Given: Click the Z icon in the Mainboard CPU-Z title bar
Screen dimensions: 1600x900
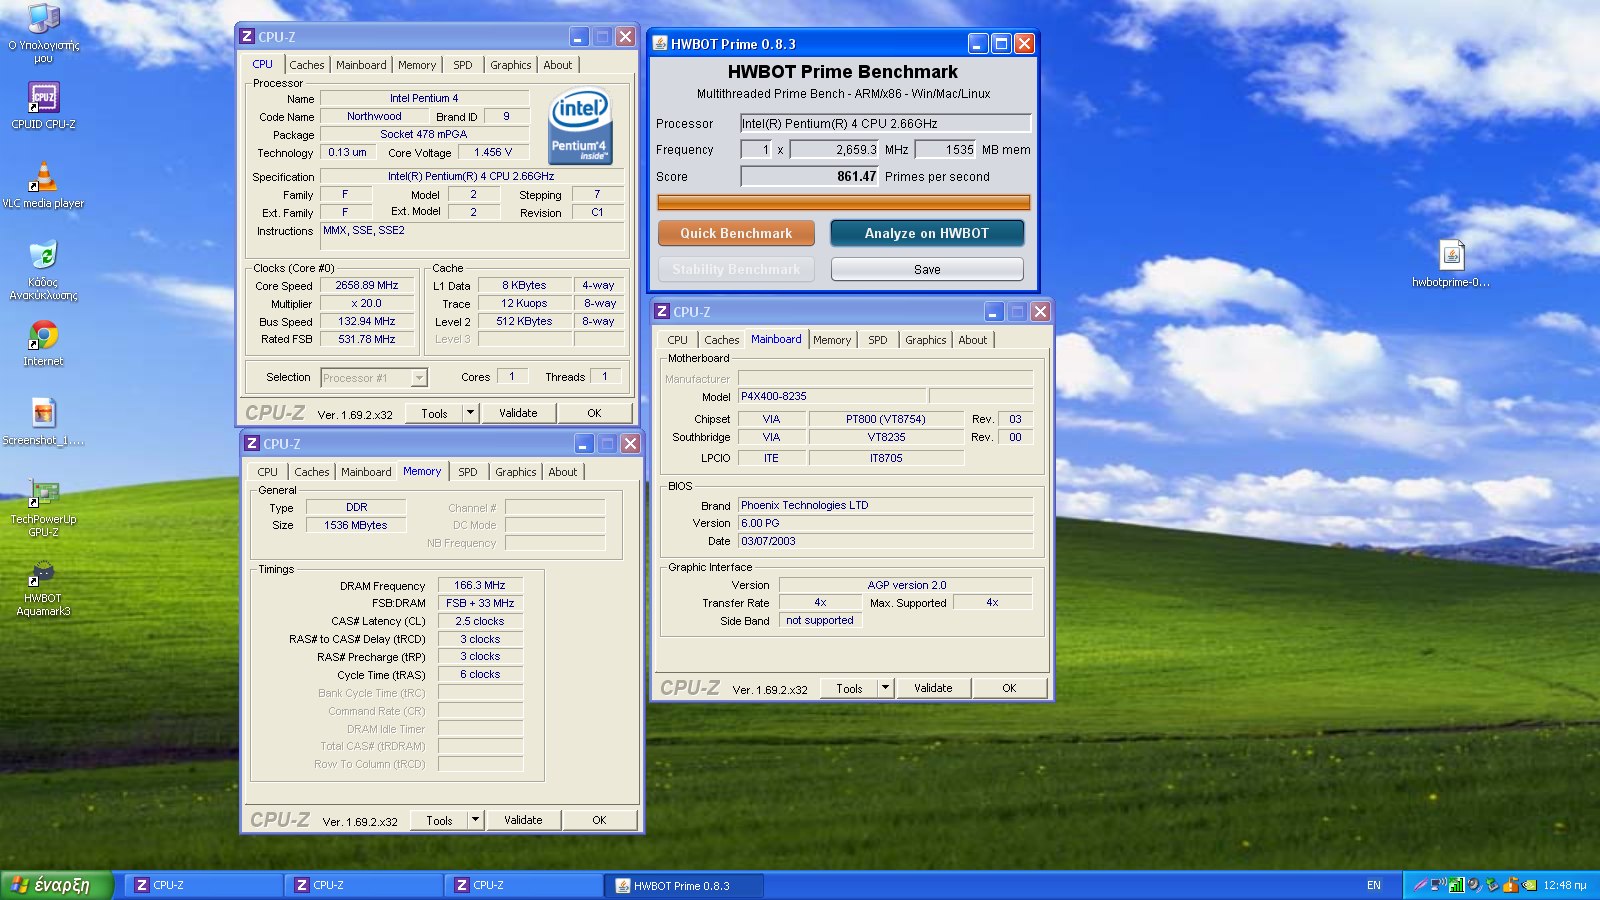Looking at the screenshot, I should click(662, 312).
